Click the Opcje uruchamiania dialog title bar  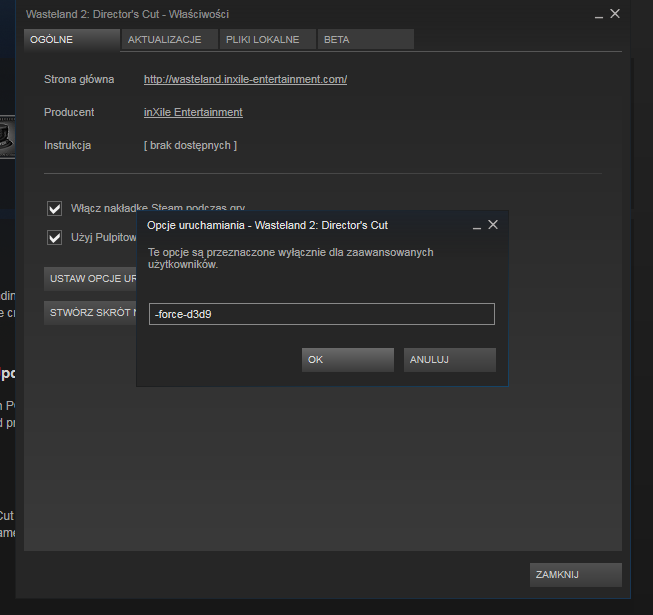tap(300, 225)
